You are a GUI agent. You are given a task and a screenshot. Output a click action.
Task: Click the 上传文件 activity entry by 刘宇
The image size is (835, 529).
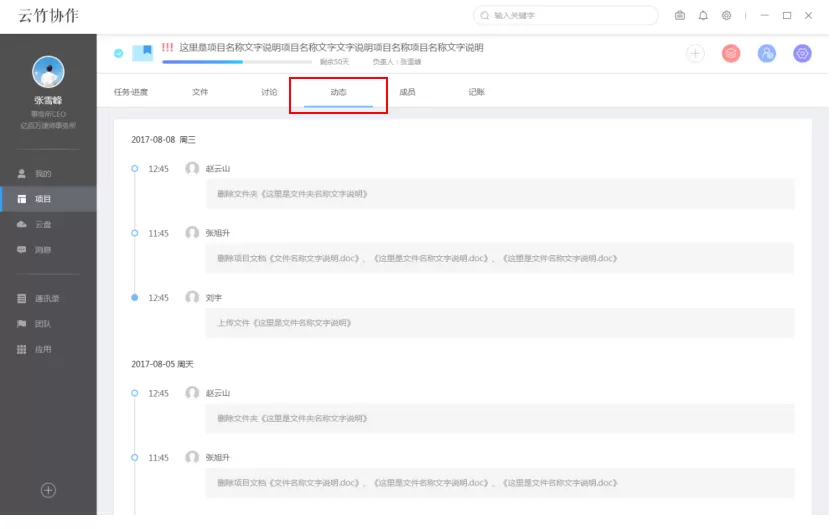[500, 323]
